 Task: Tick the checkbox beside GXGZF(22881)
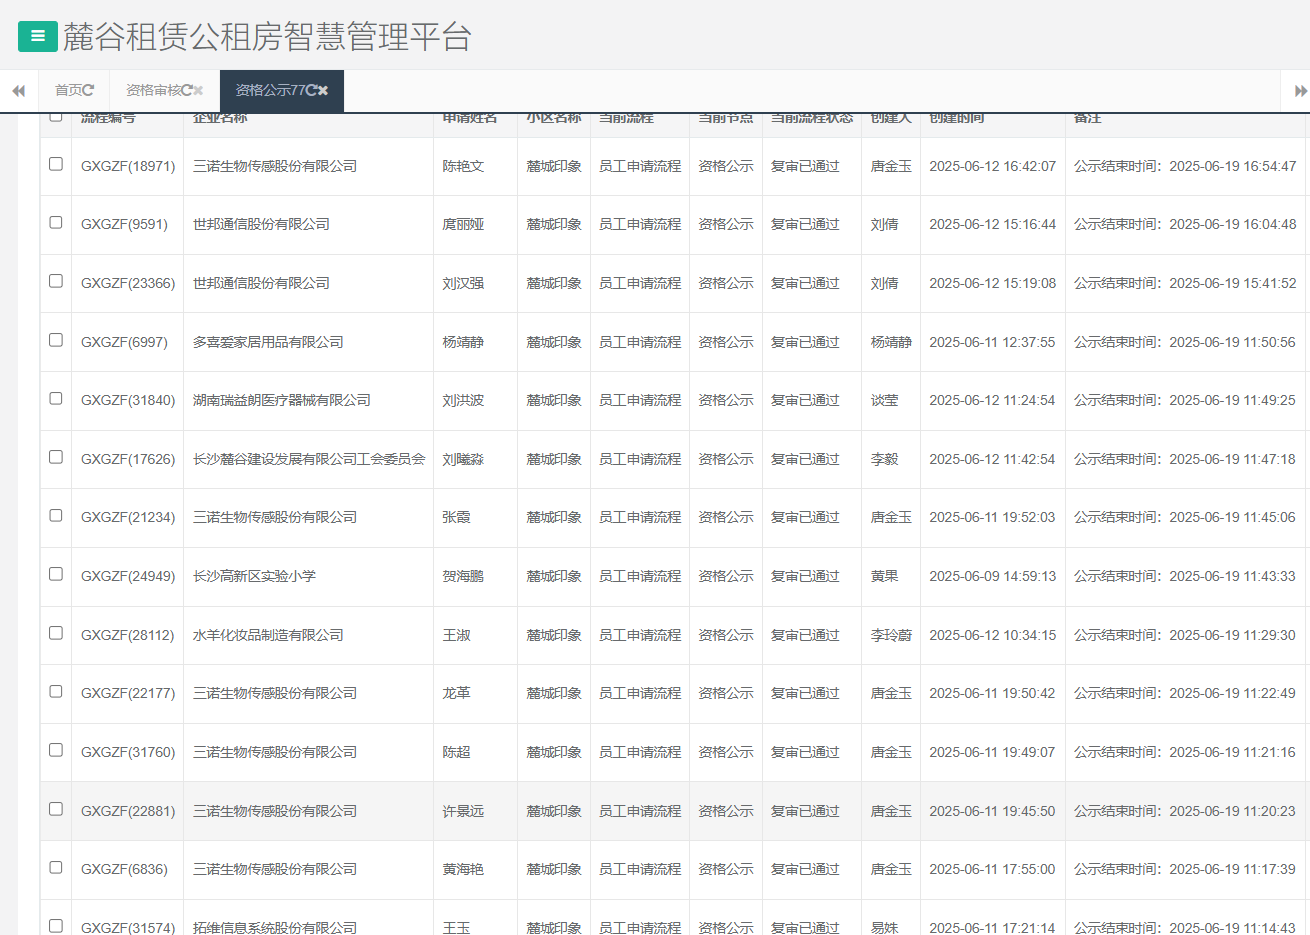[x=56, y=809]
